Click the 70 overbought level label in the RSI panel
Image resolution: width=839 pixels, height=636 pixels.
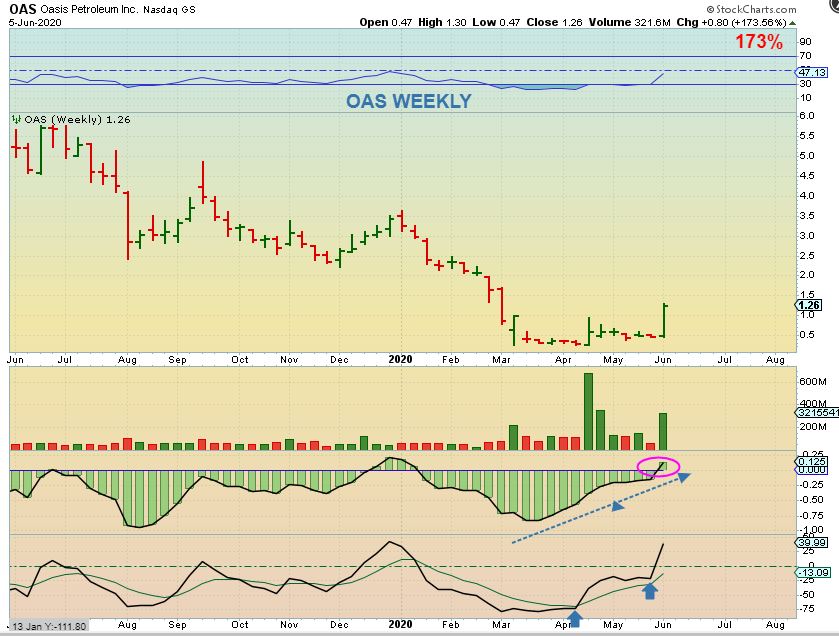(x=805, y=56)
